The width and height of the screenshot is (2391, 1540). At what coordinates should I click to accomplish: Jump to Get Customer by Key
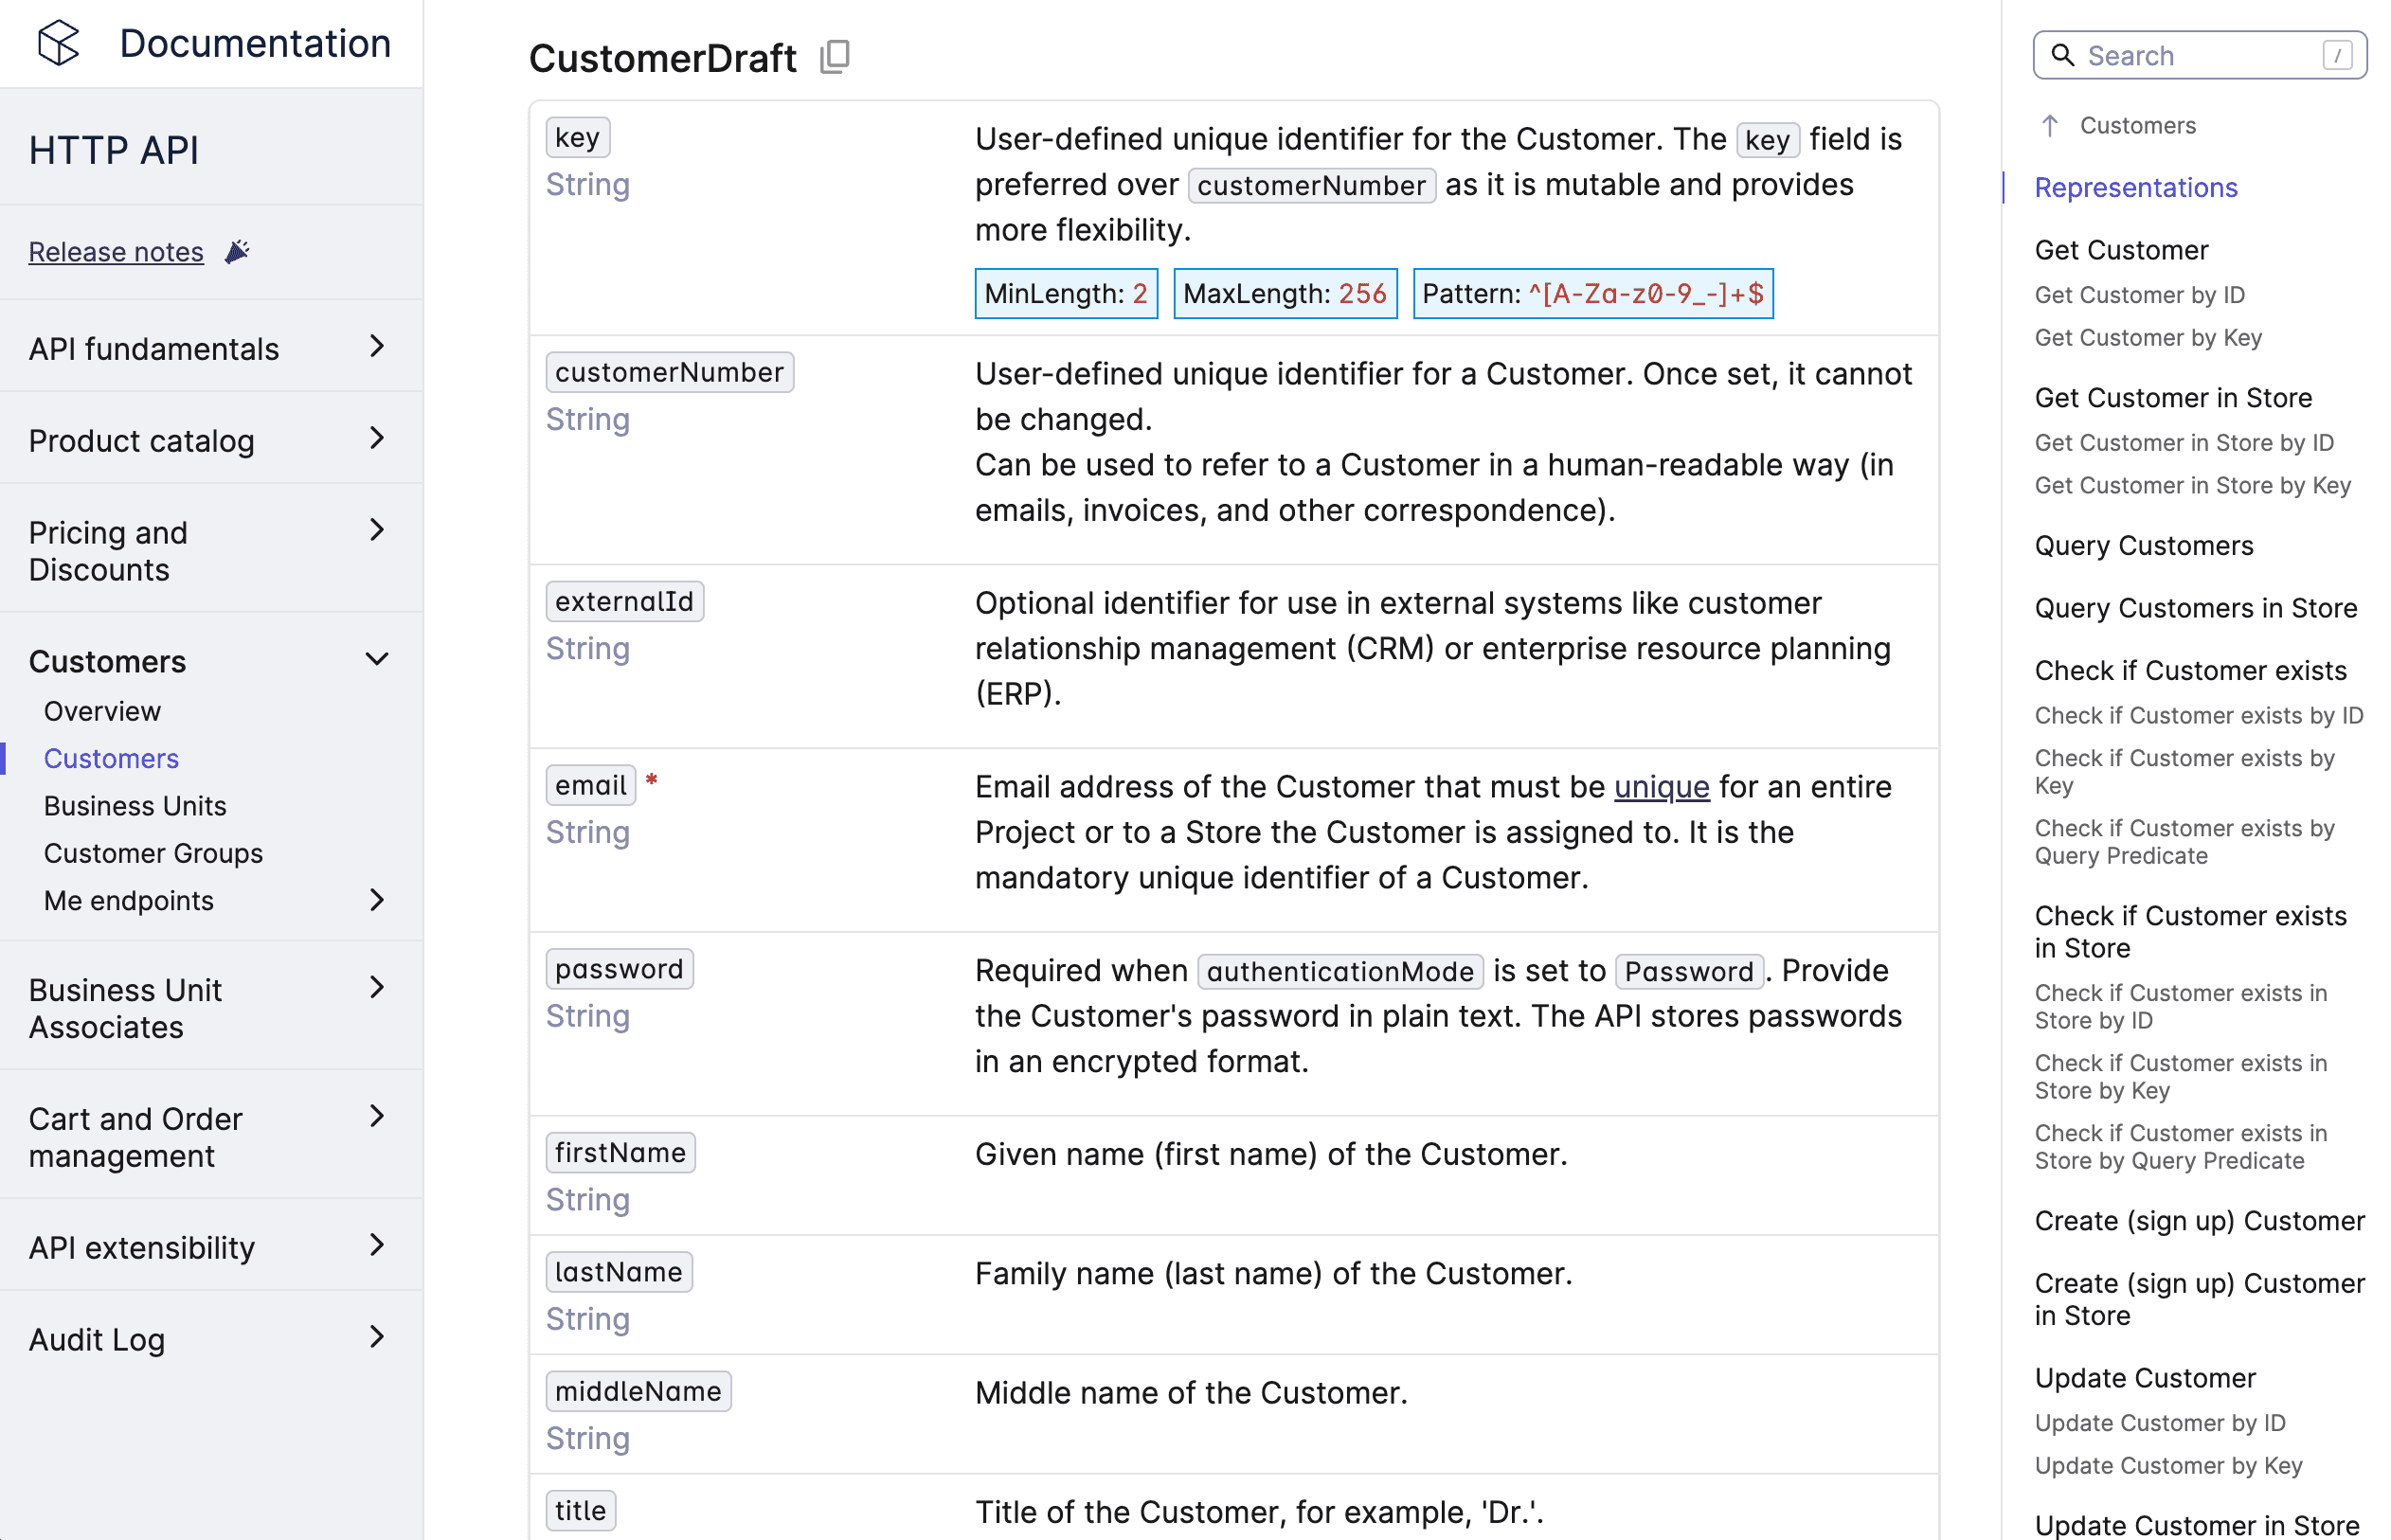pos(2148,338)
